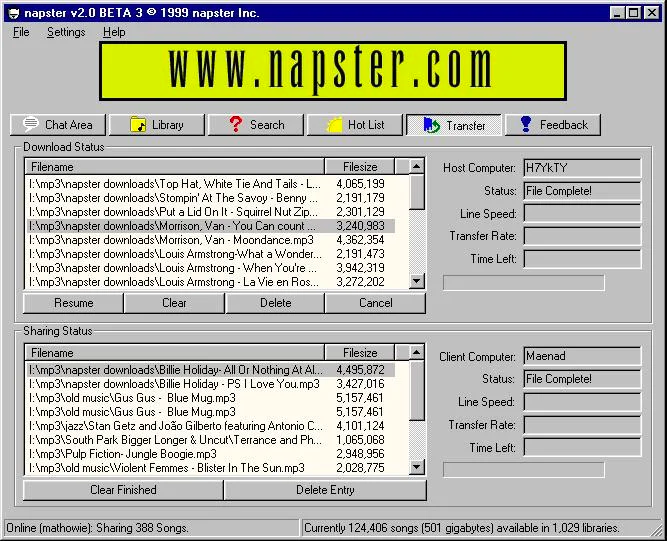Select Louis Armstrong-What a Wonder row
This screenshot has height=541, width=667.
211,254
